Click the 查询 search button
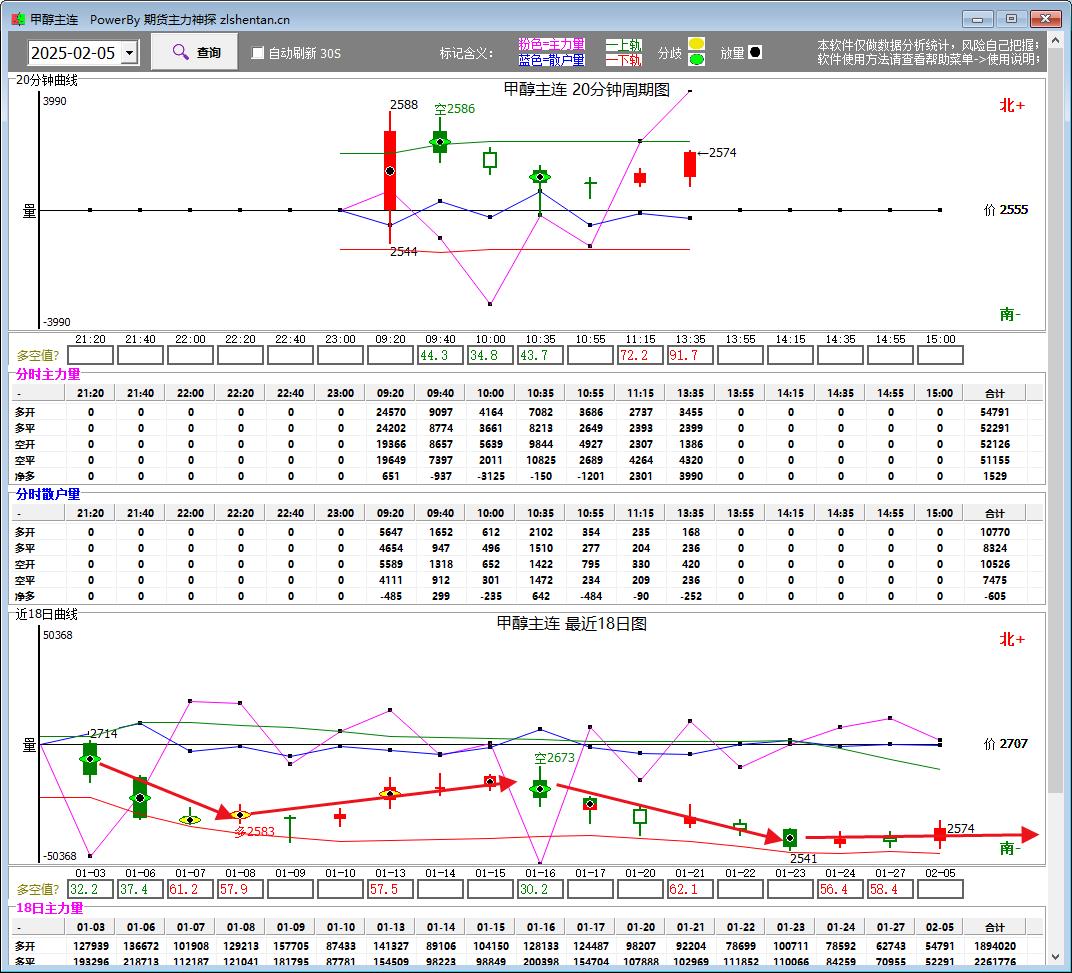The image size is (1072, 973). 195,52
